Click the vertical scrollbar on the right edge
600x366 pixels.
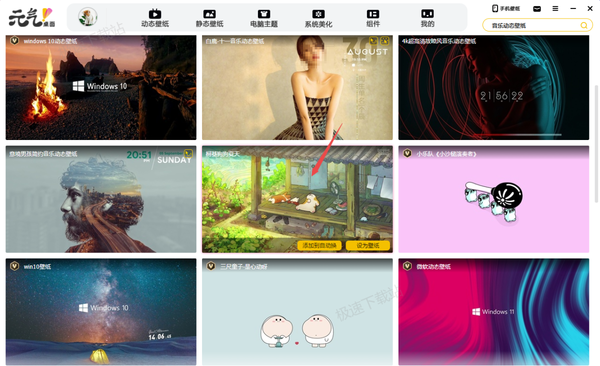pyautogui.click(x=596, y=144)
